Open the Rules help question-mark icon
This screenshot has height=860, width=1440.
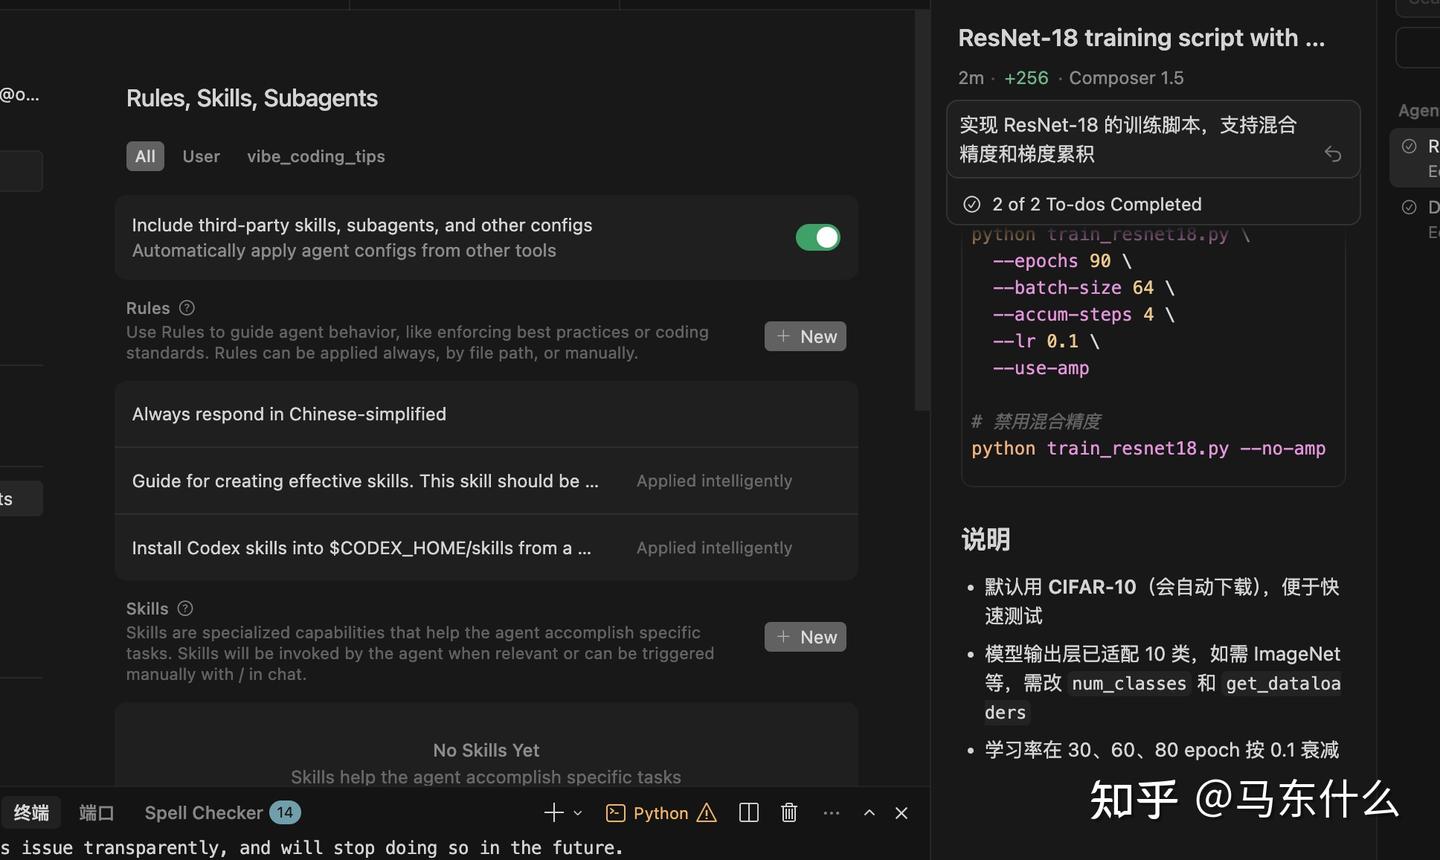187,308
